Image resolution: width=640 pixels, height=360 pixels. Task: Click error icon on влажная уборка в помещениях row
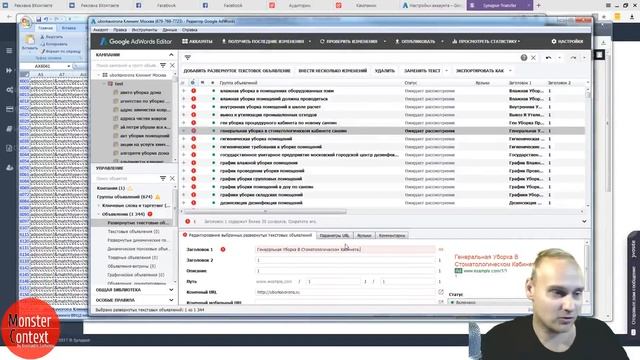point(193,91)
